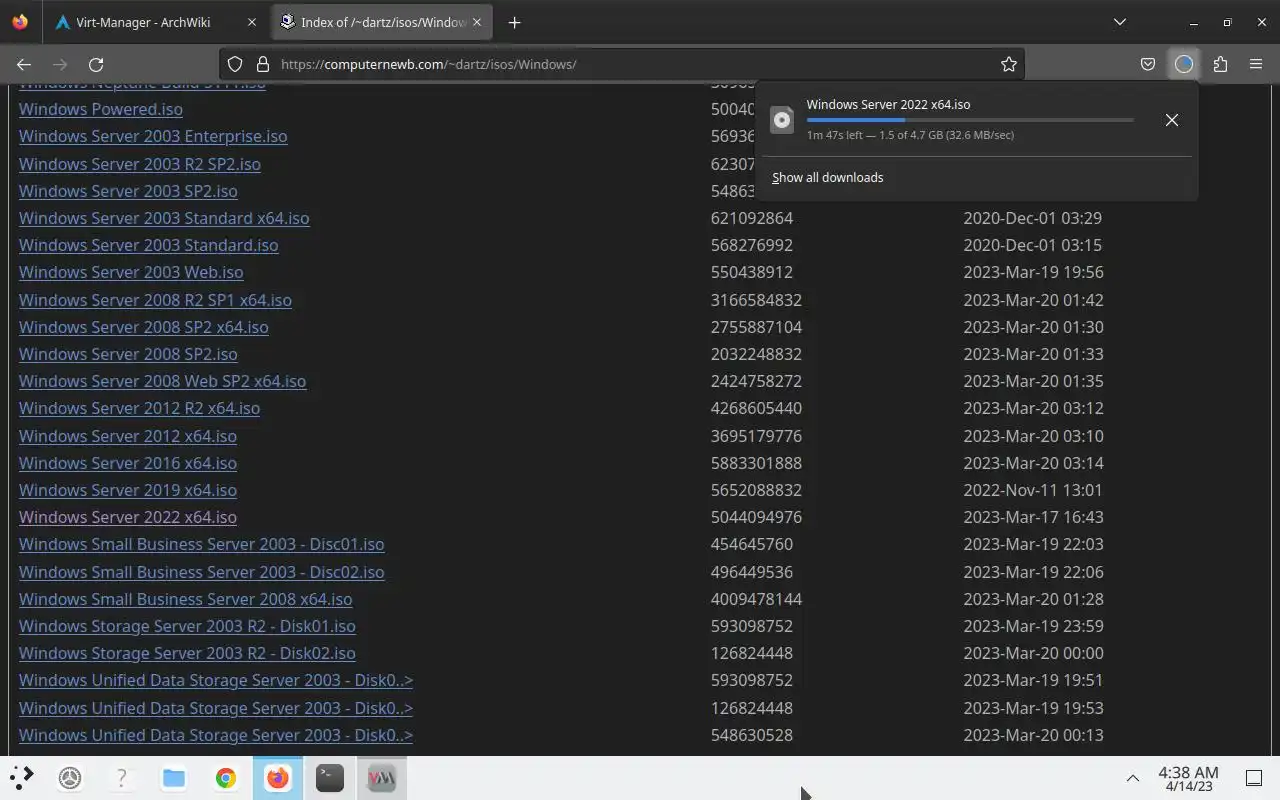Screen dimensions: 1280x800
Task: Switch to Virtual Machine Manager taskbar icon
Action: (x=381, y=777)
